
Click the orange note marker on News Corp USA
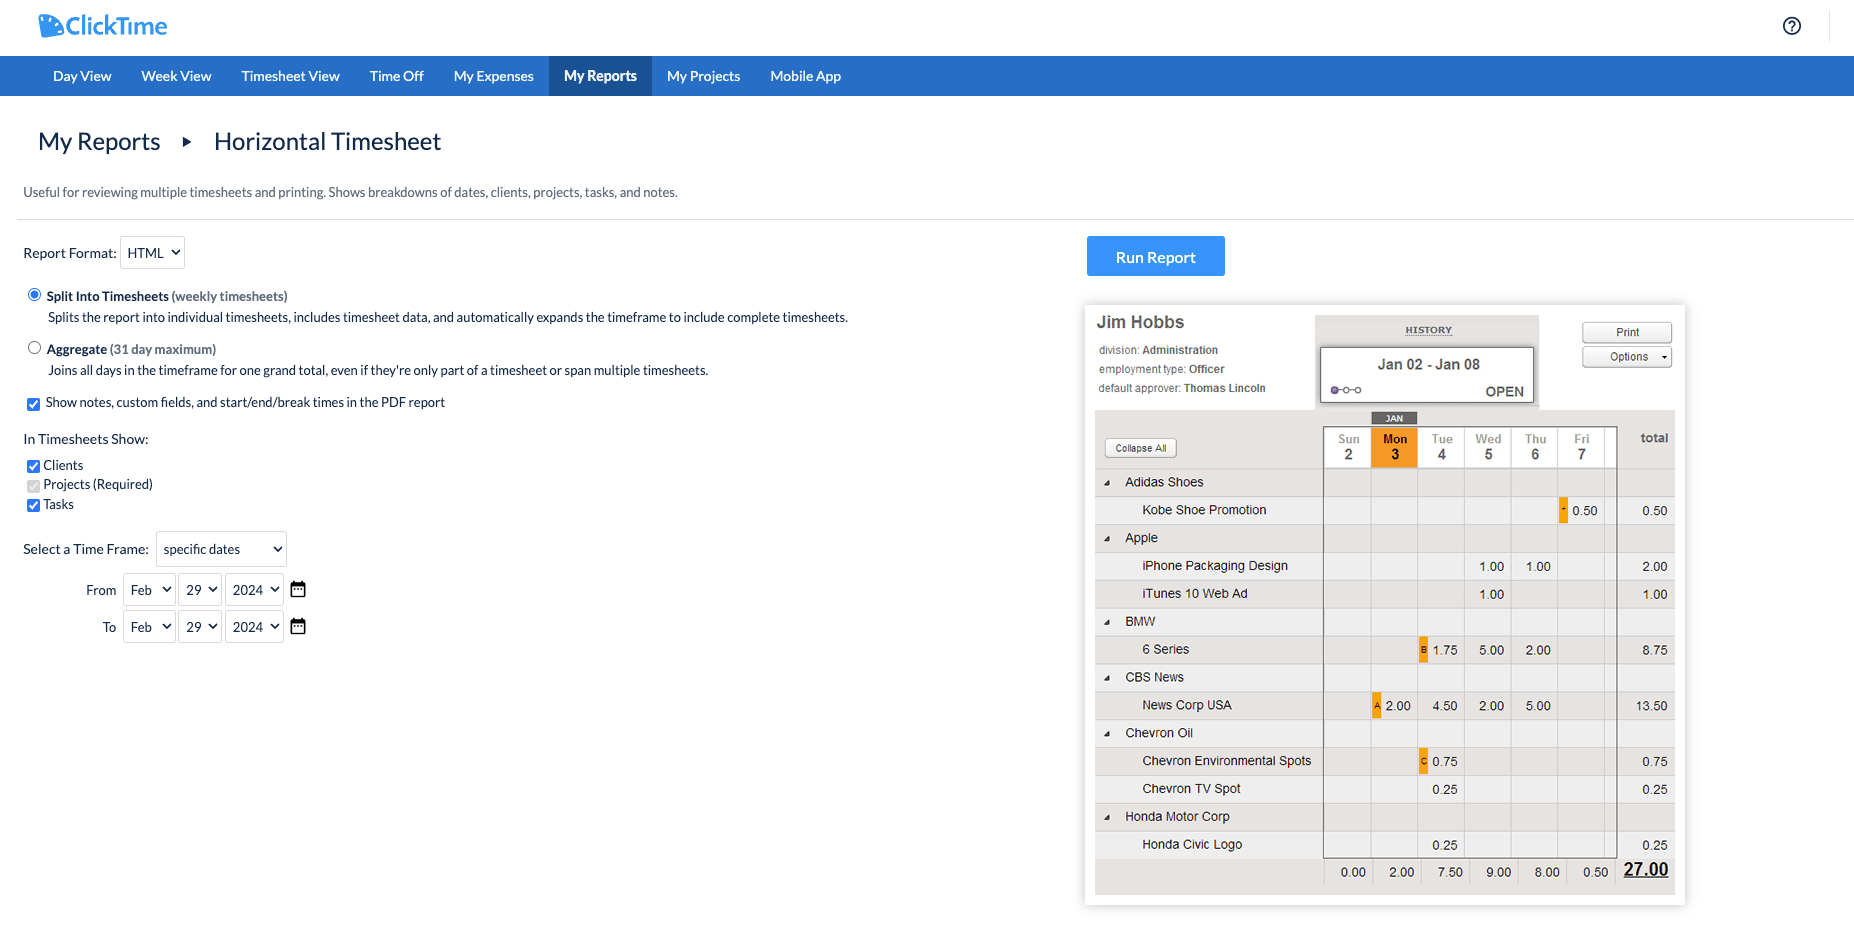[1377, 705]
